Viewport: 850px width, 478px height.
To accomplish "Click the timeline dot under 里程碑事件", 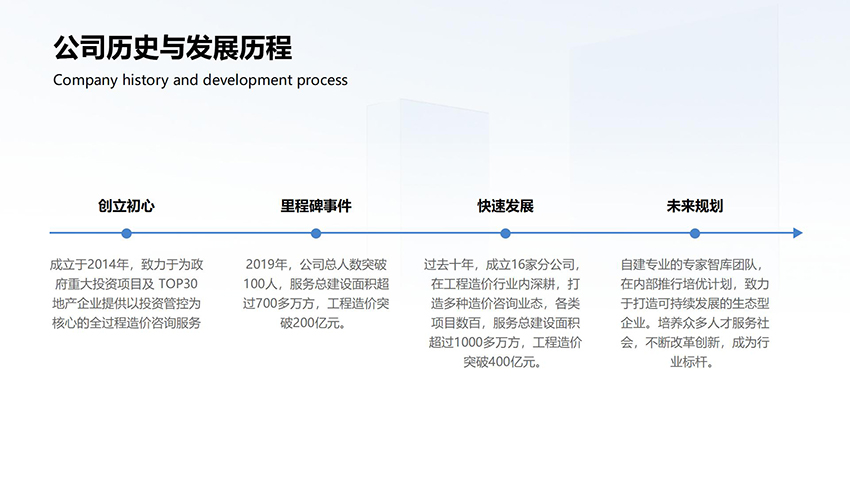I will click(316, 234).
